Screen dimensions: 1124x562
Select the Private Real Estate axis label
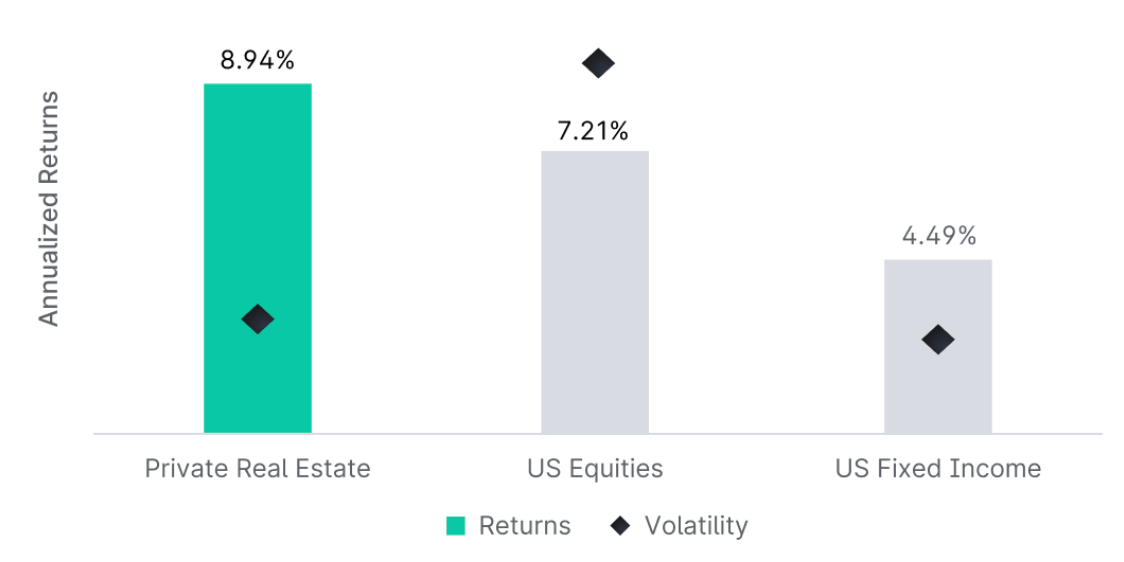(x=258, y=469)
